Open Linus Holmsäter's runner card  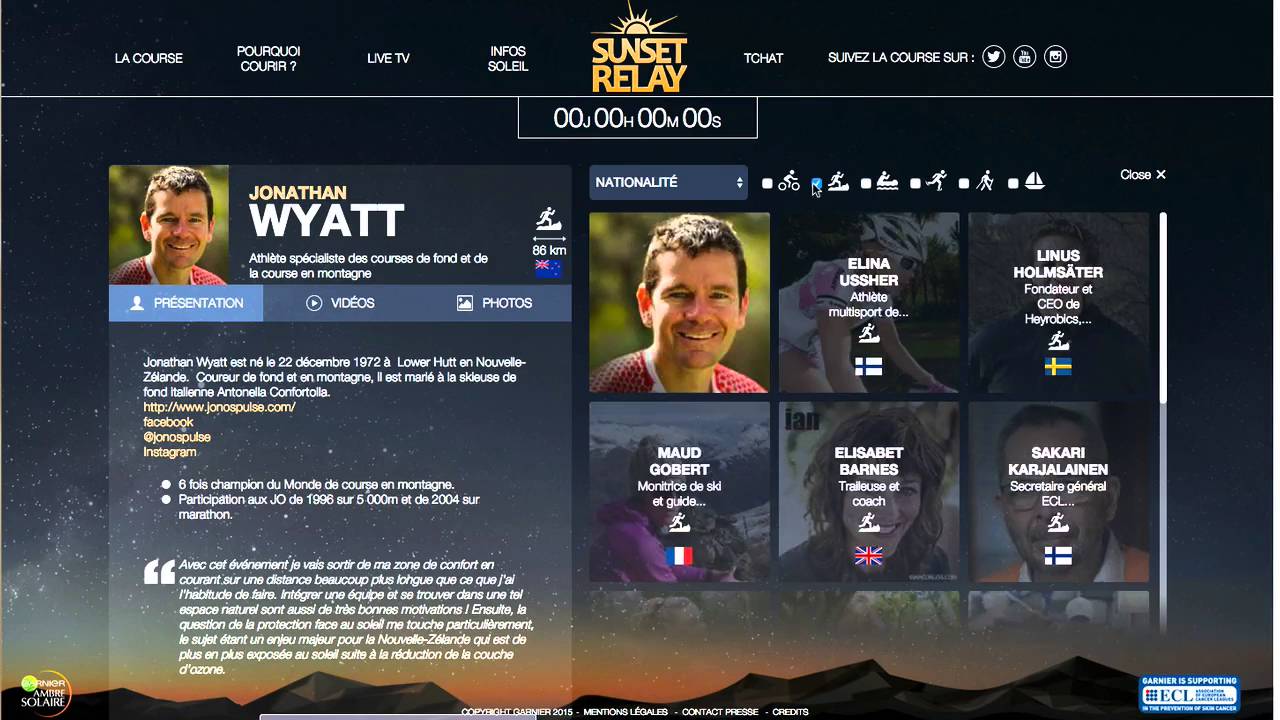click(x=1058, y=302)
